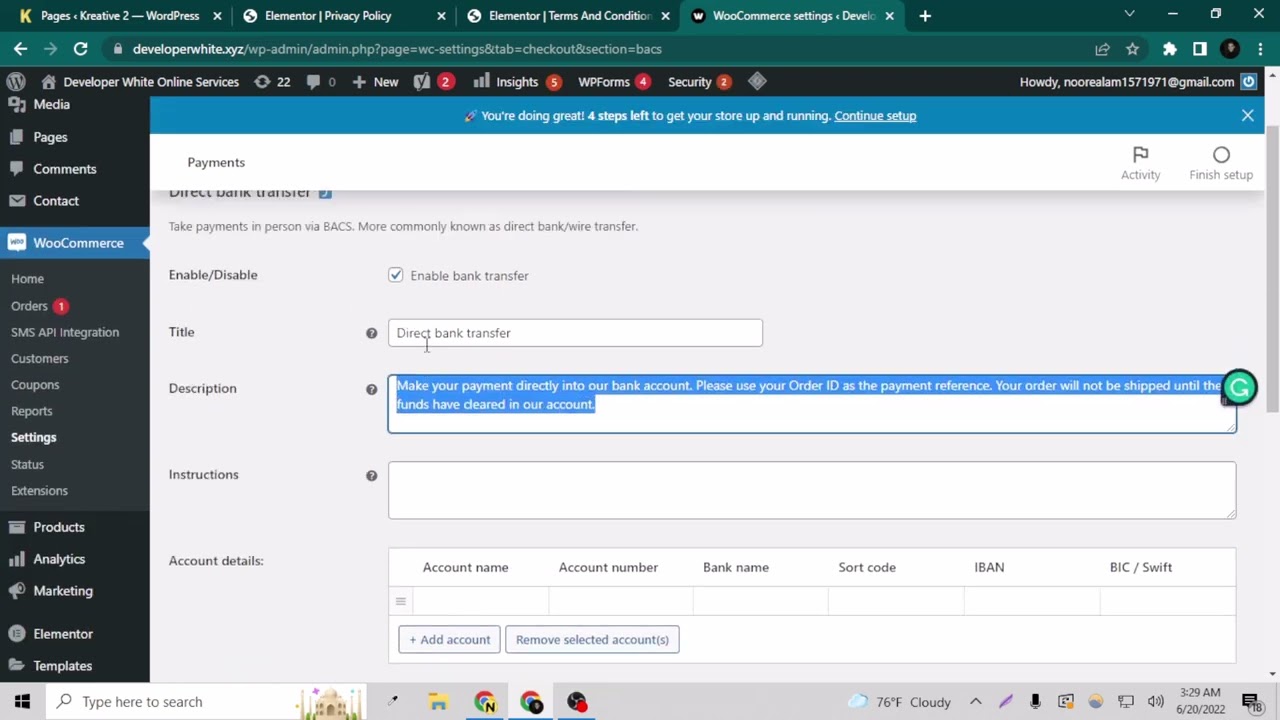1280x720 pixels.
Task: Open Windows Start menu
Action: (22, 702)
